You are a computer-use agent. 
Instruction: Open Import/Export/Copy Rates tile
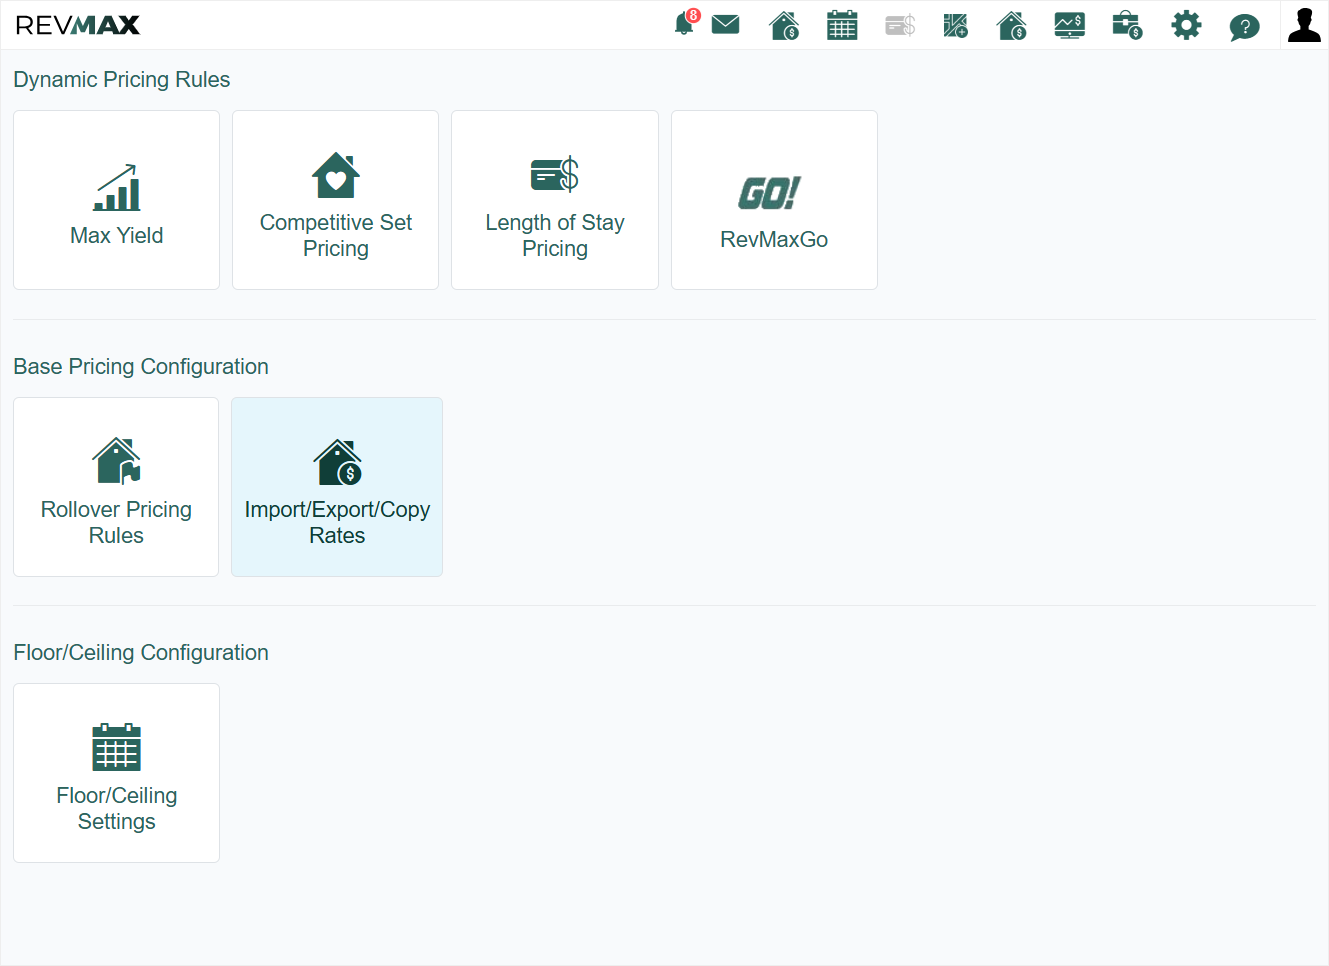tap(337, 487)
